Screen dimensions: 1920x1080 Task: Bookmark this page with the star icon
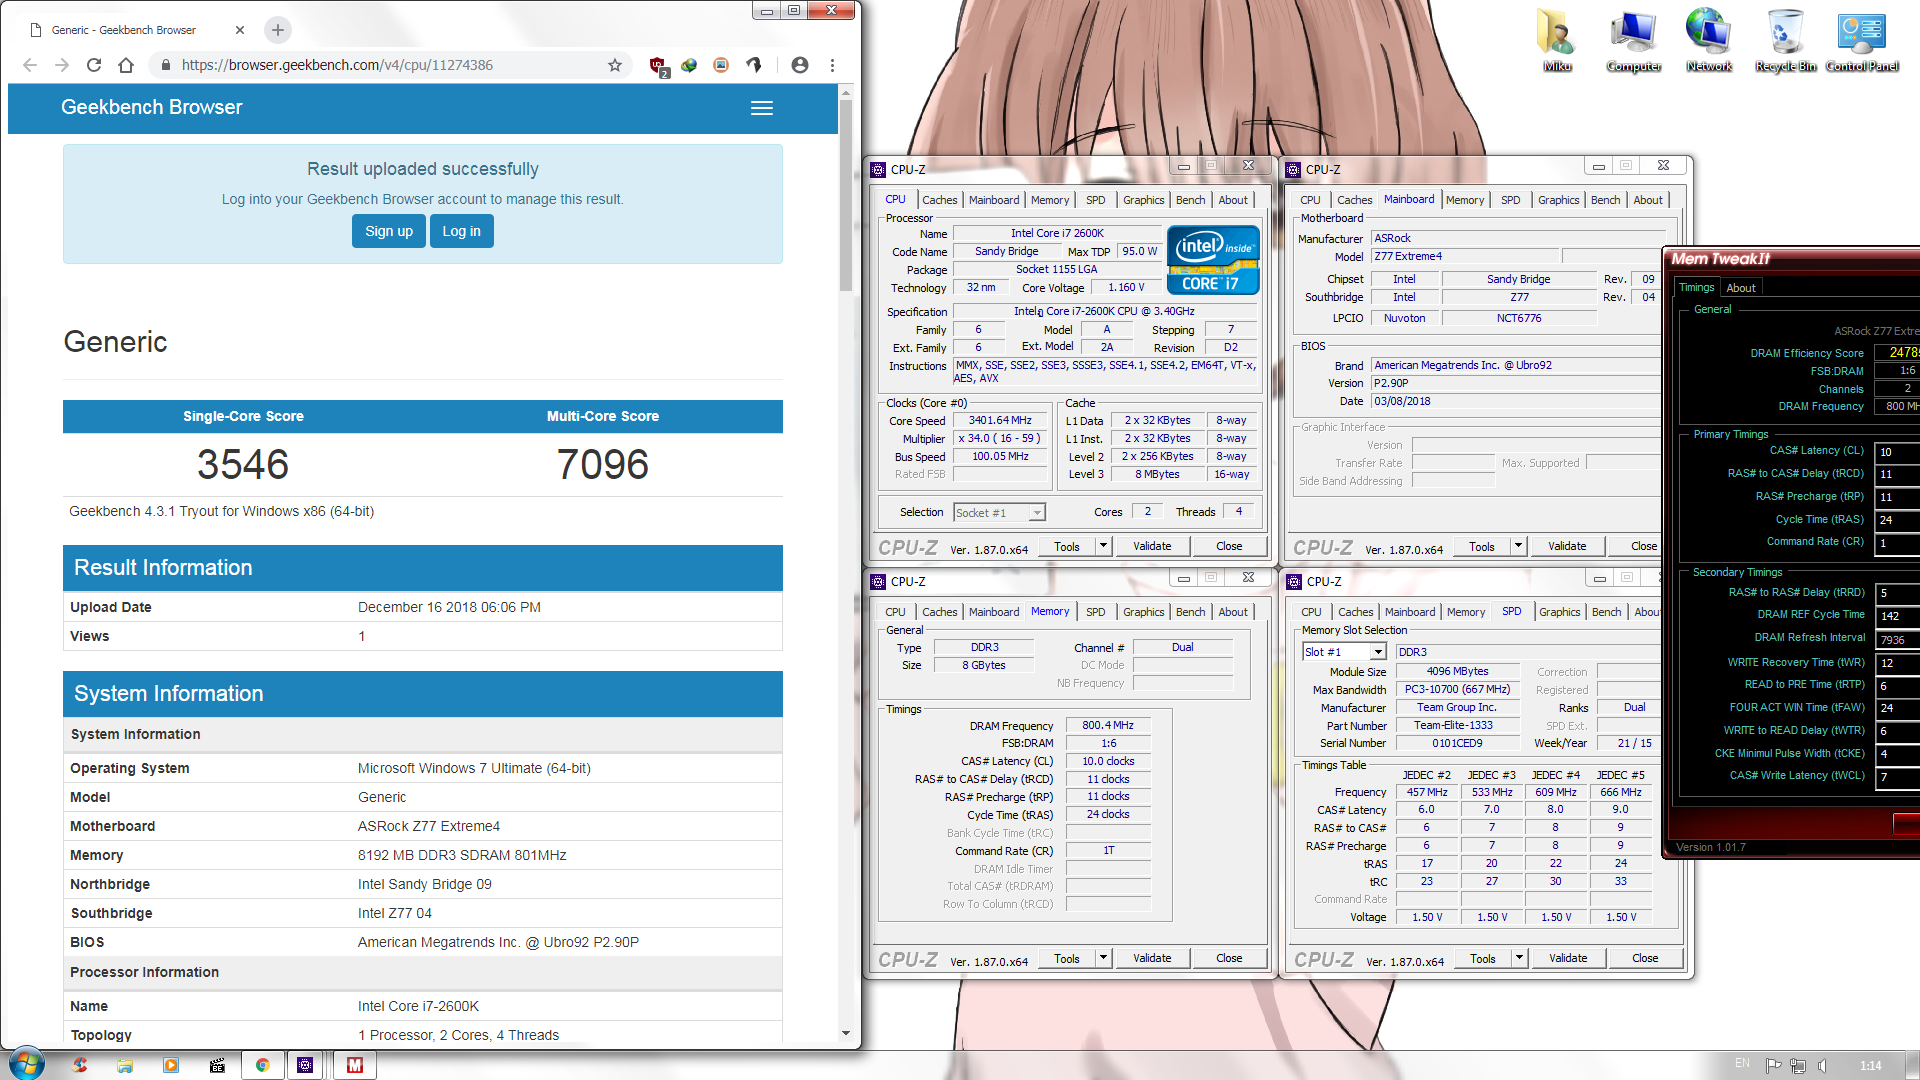click(x=614, y=65)
